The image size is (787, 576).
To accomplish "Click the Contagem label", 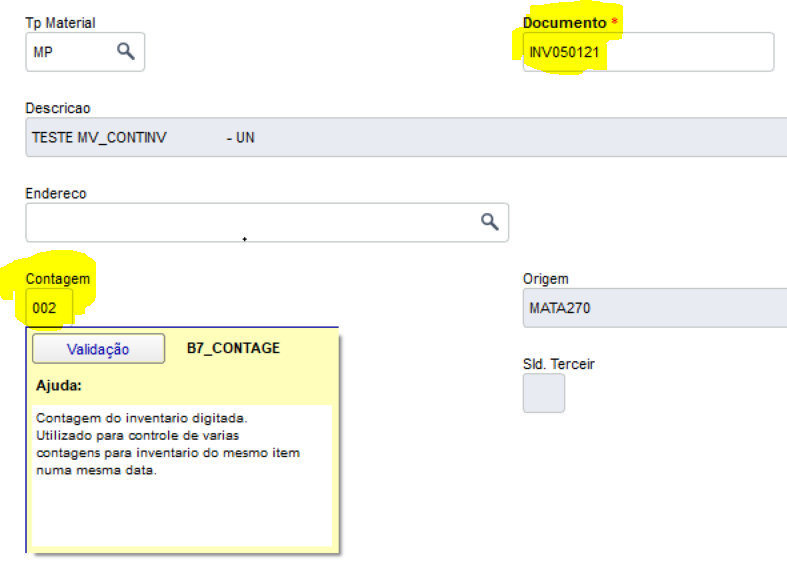I will [x=58, y=278].
